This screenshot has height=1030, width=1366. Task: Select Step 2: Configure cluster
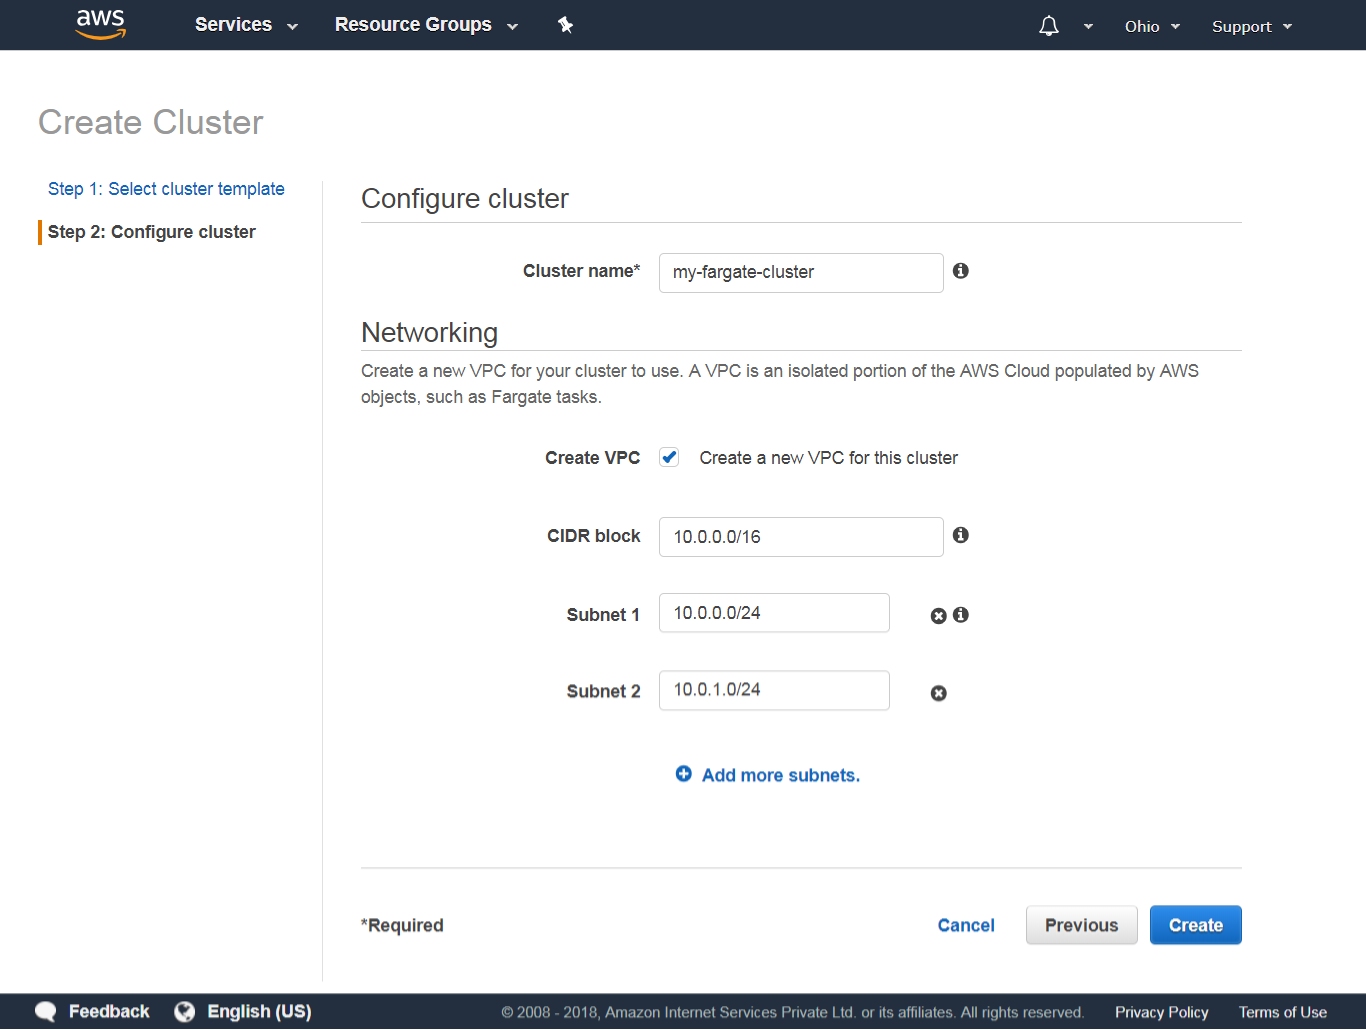click(152, 232)
